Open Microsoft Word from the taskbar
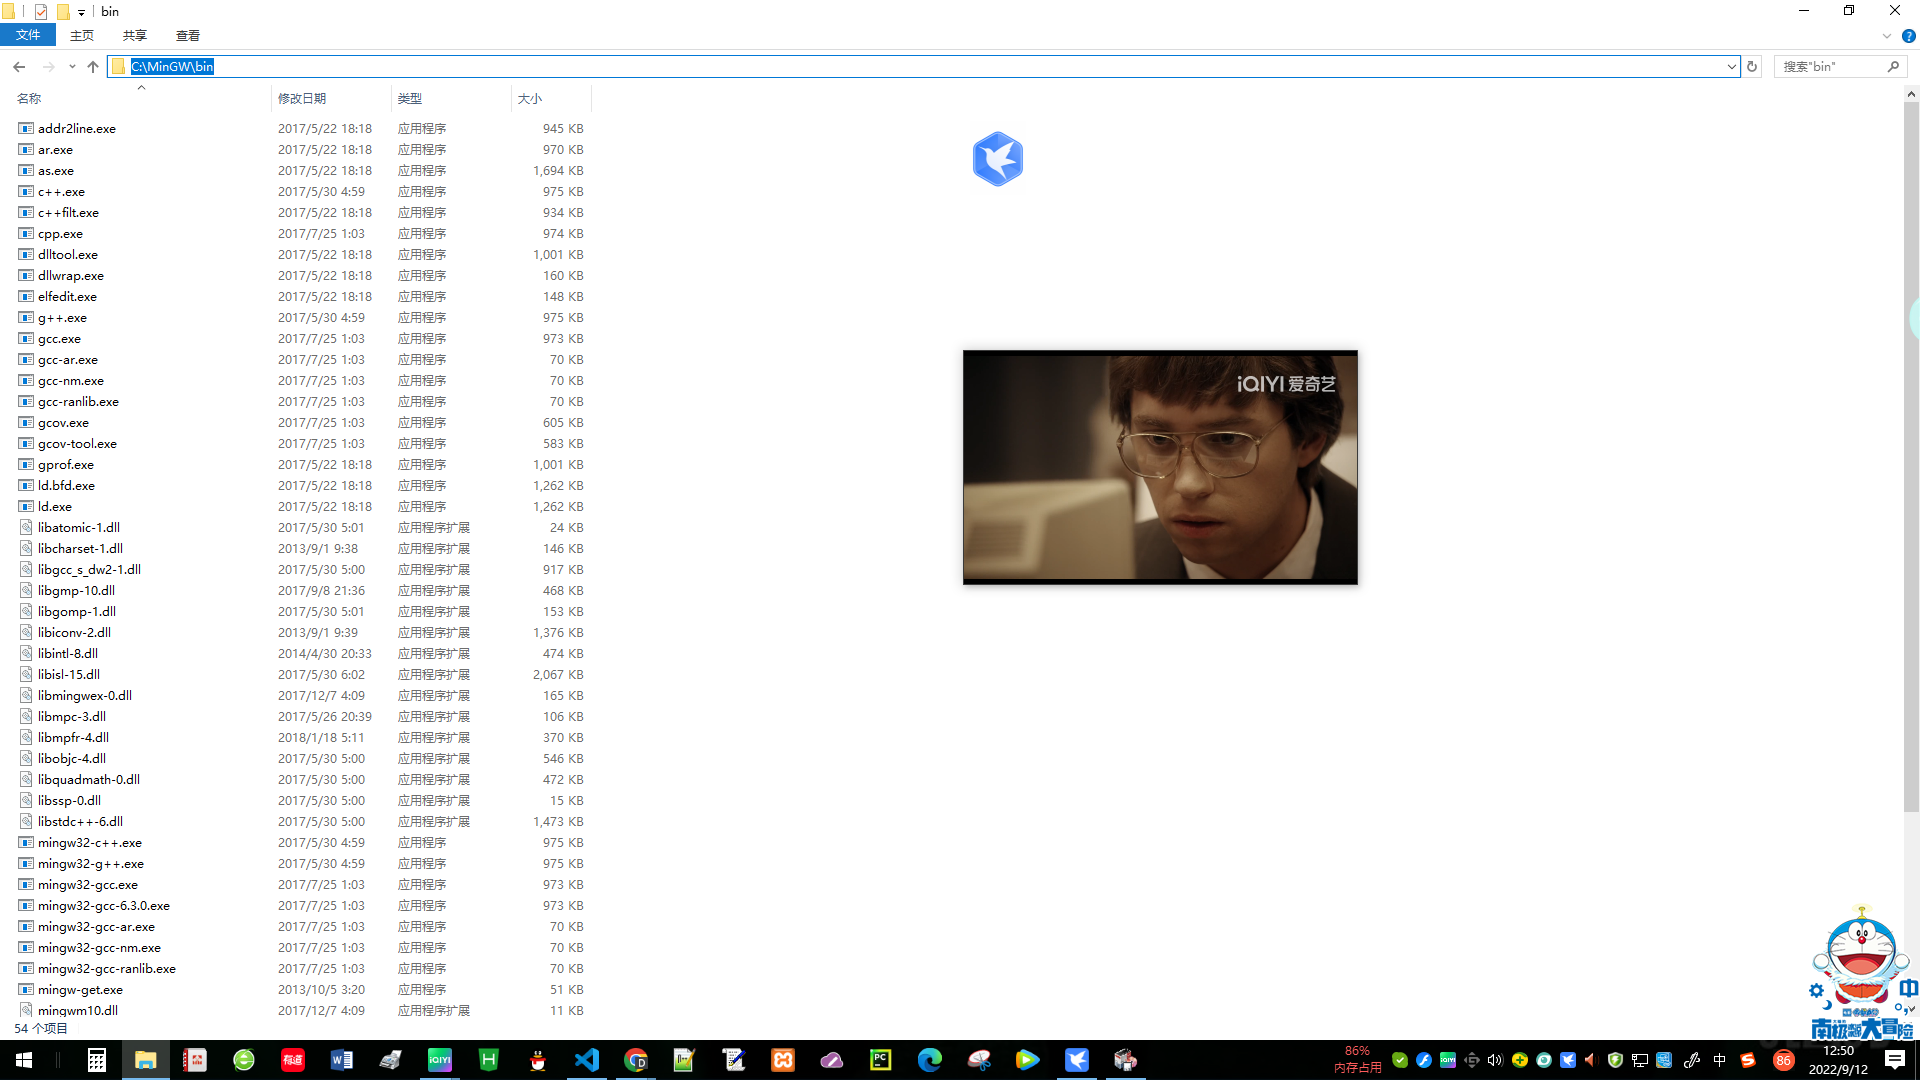Screen dimensions: 1920x1080 click(342, 1060)
